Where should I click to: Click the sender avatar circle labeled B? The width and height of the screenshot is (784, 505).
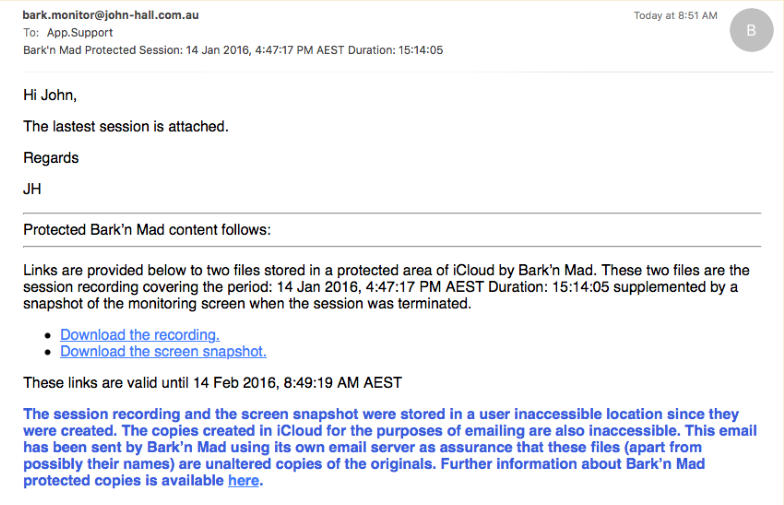(751, 32)
